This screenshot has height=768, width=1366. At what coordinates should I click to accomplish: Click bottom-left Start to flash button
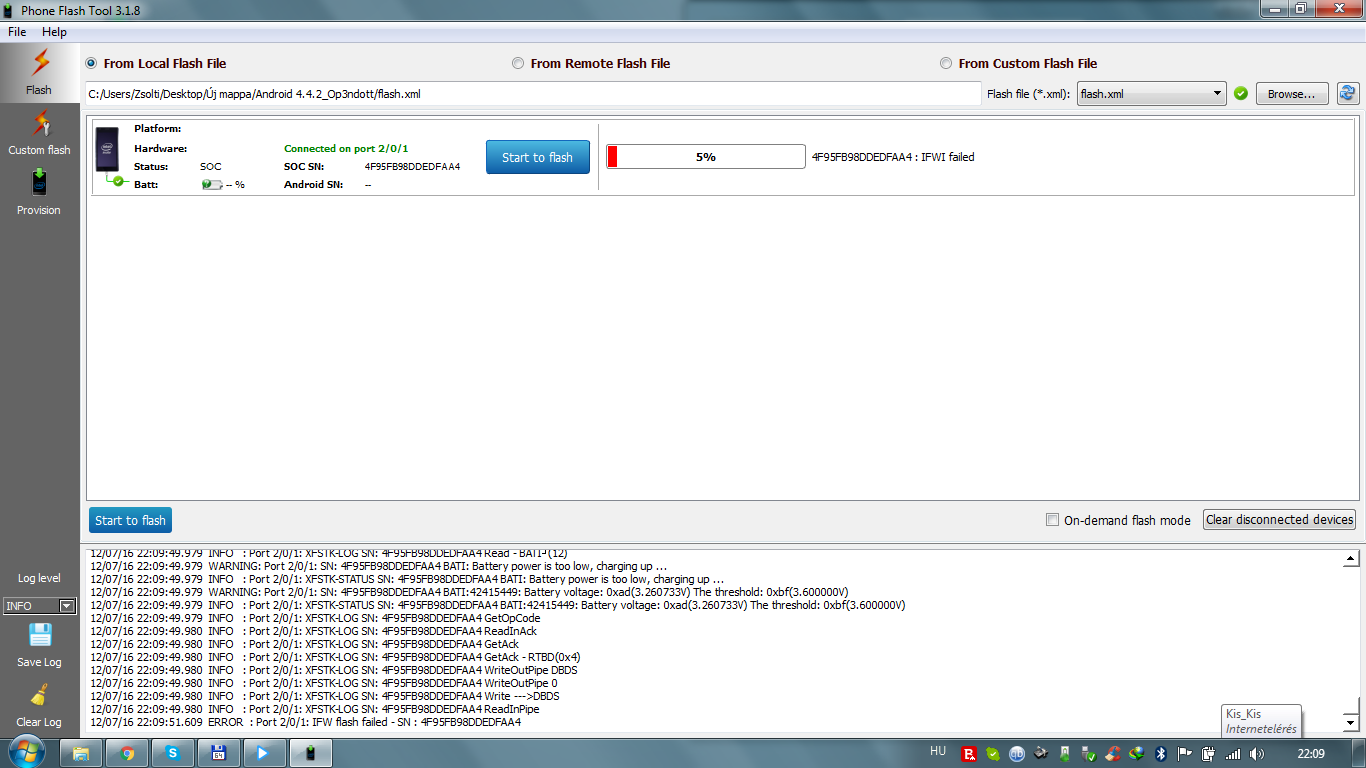130,520
